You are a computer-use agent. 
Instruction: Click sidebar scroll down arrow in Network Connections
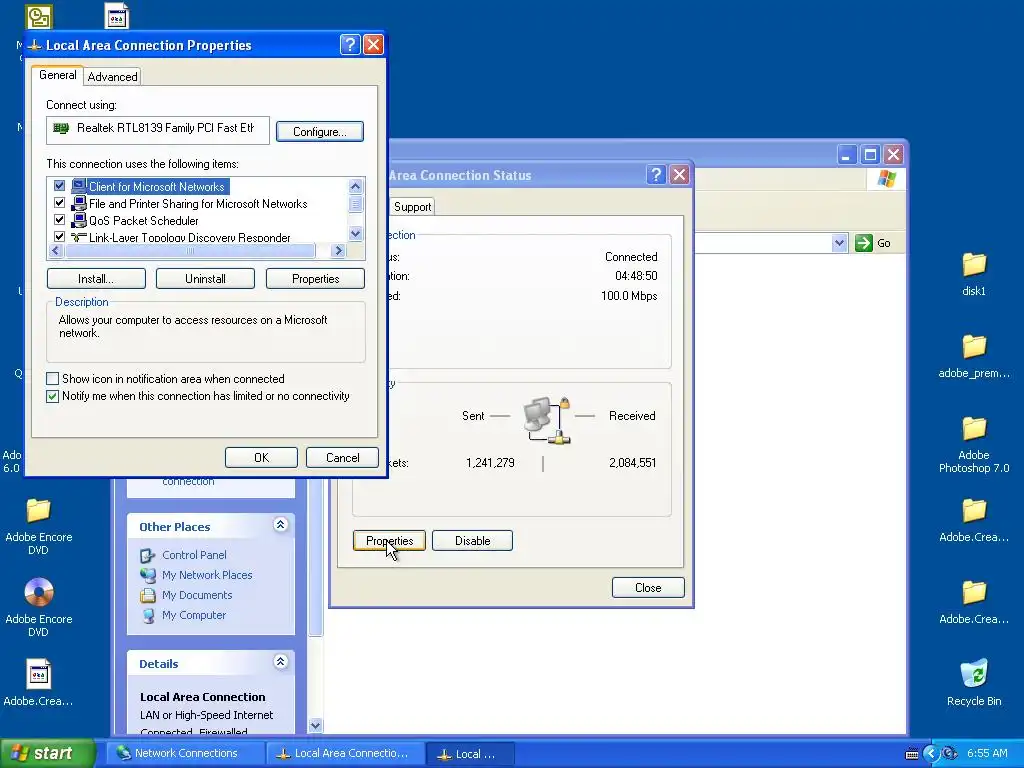[x=315, y=725]
